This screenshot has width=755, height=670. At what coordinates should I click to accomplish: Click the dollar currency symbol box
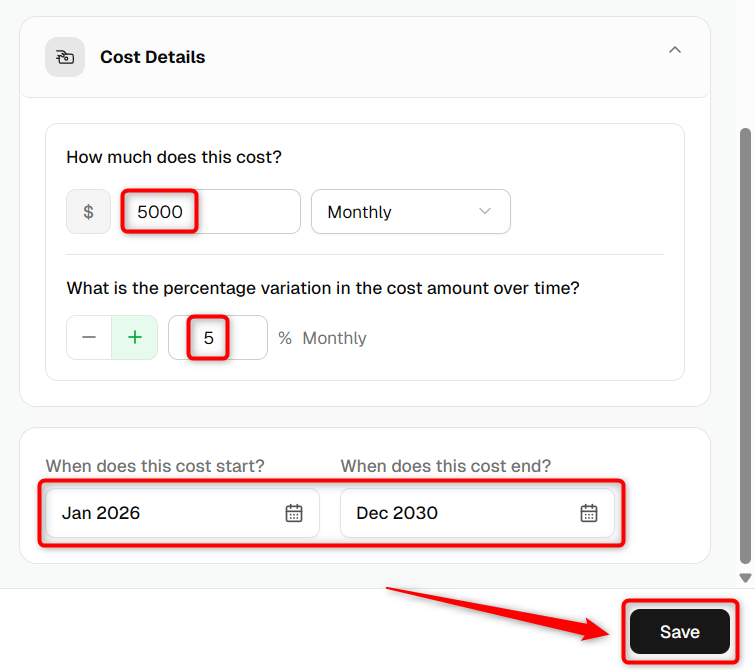click(89, 211)
